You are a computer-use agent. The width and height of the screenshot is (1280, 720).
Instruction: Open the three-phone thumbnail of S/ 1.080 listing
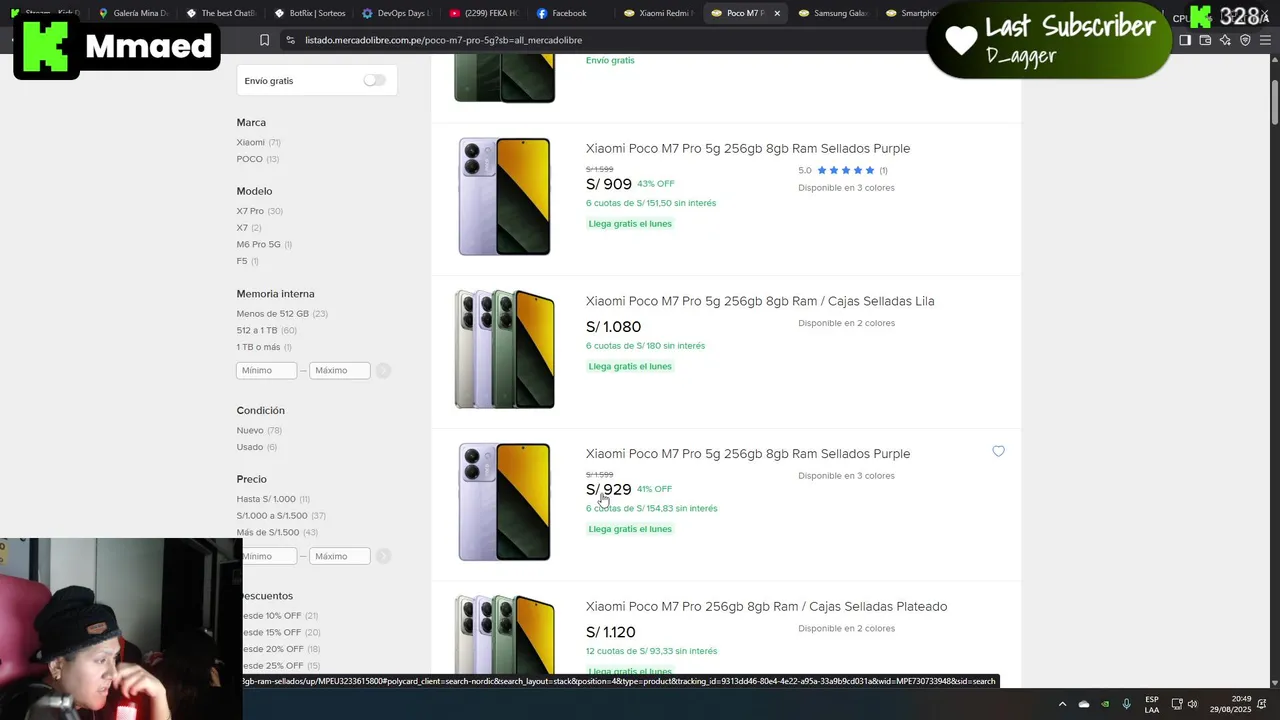504,349
